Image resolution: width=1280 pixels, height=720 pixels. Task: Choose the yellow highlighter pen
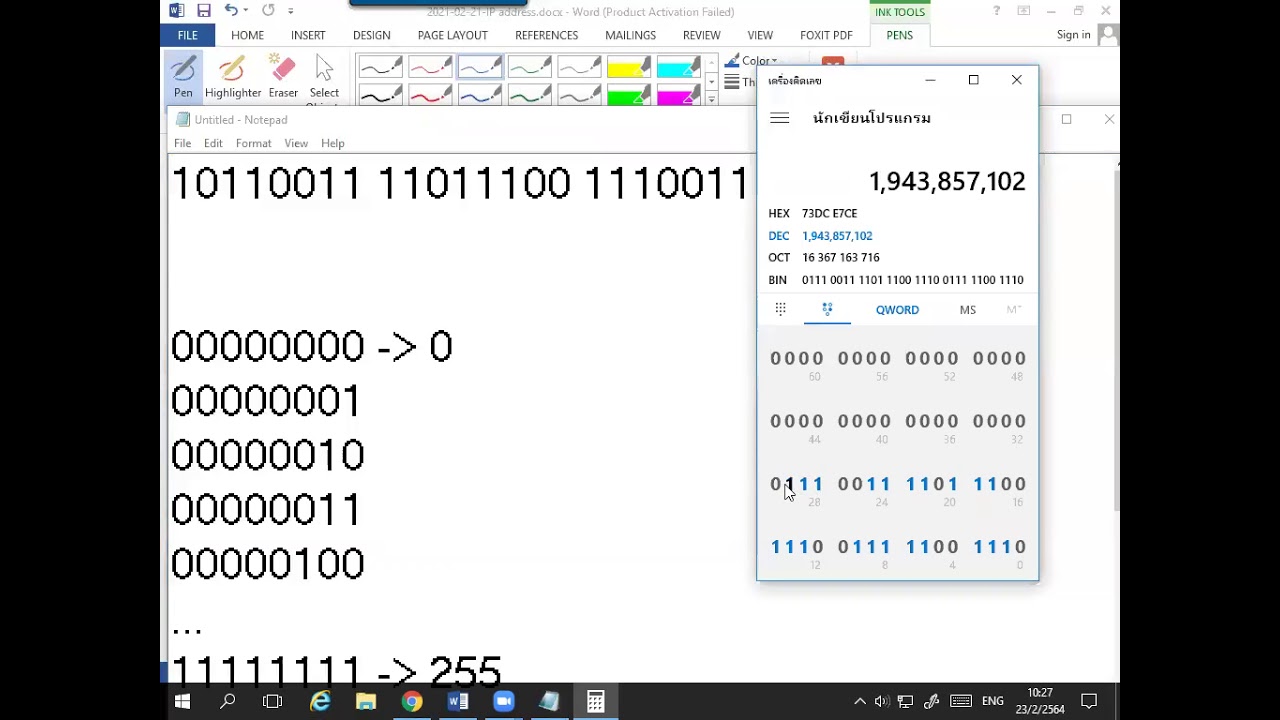click(x=629, y=67)
